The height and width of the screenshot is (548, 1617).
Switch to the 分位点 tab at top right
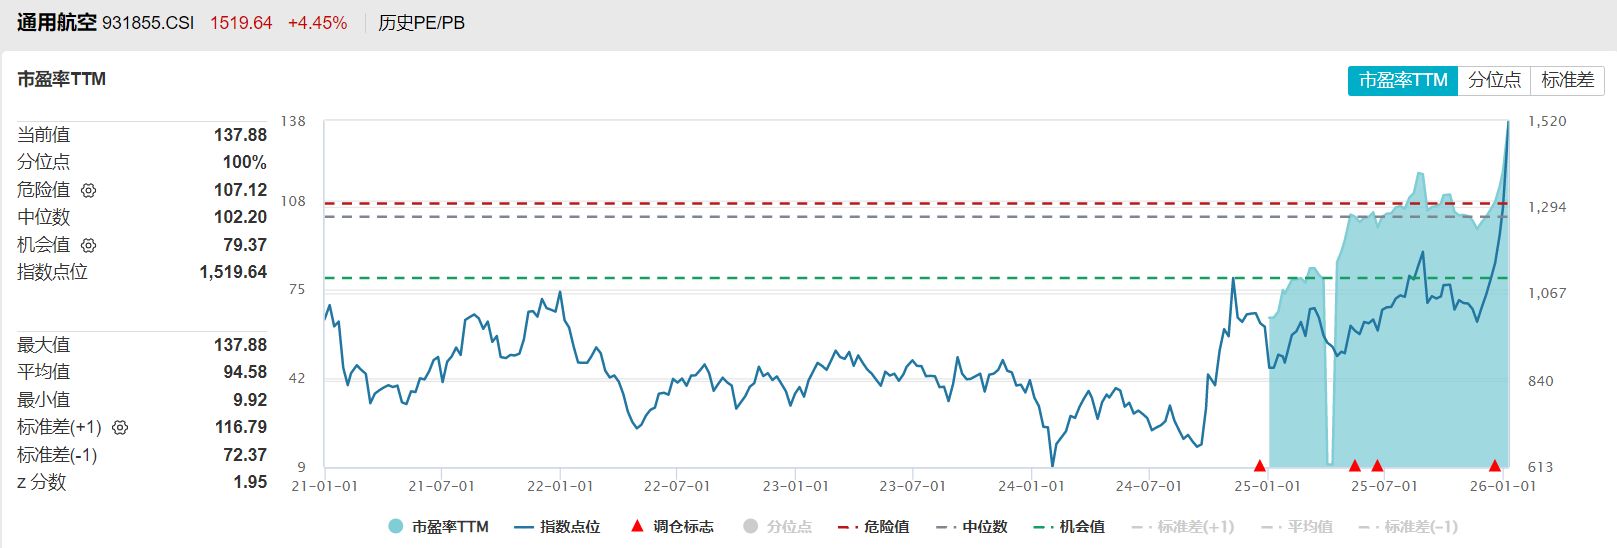(1494, 80)
